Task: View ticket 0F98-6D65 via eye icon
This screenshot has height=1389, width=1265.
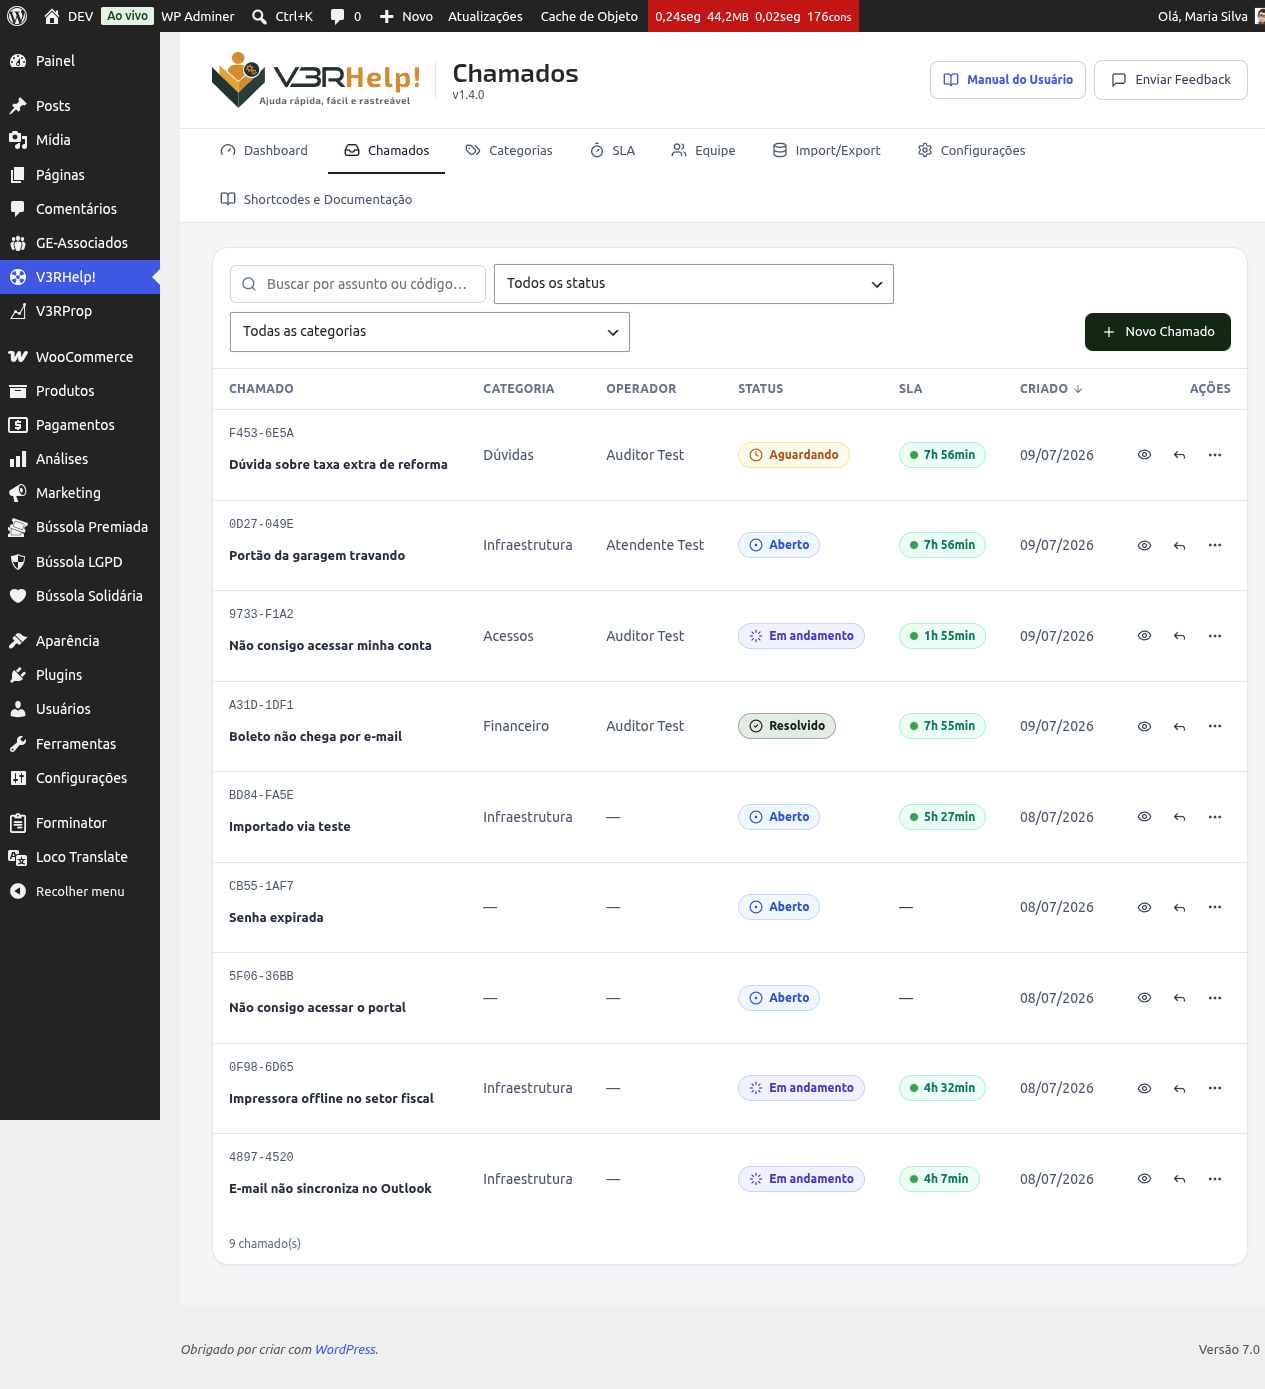Action: (1144, 1088)
